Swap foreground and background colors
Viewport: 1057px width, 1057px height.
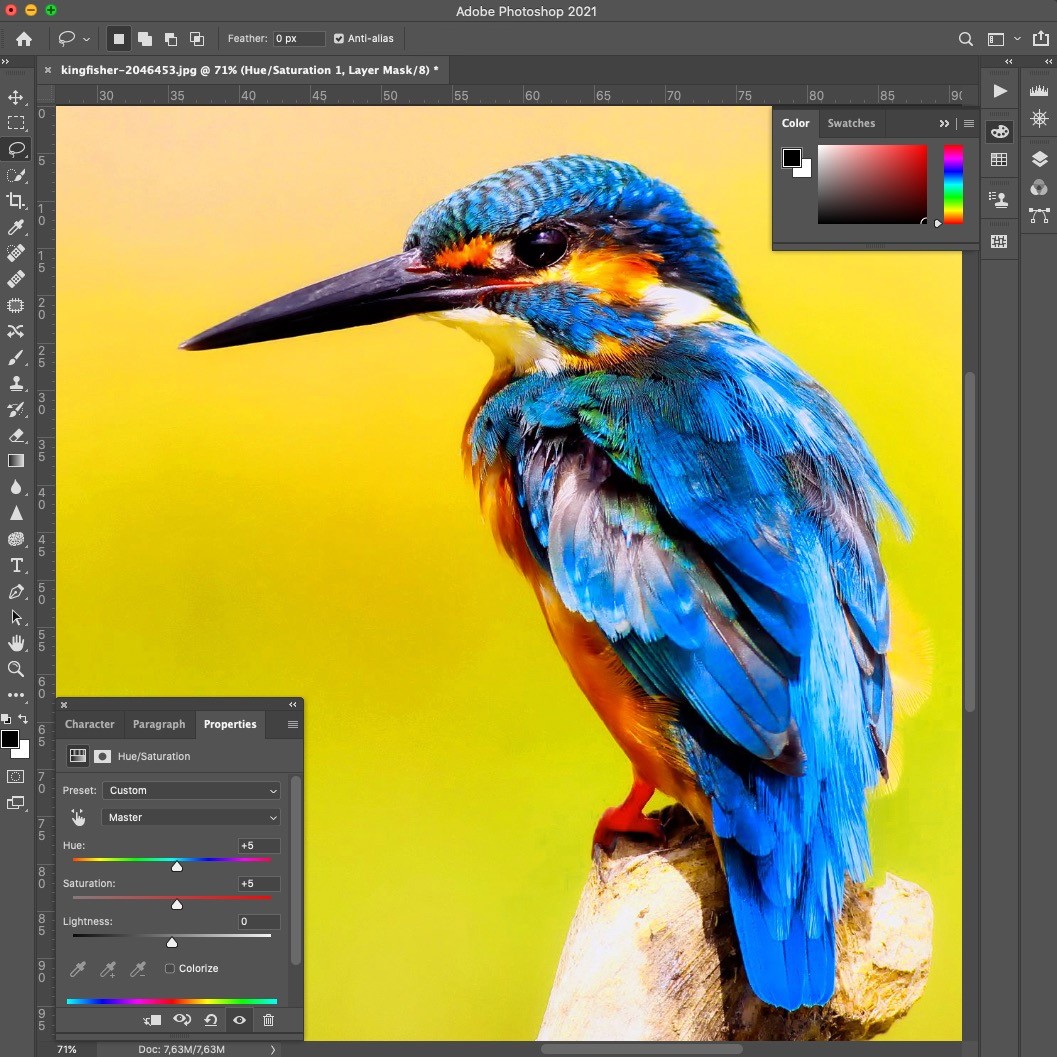pos(23,719)
